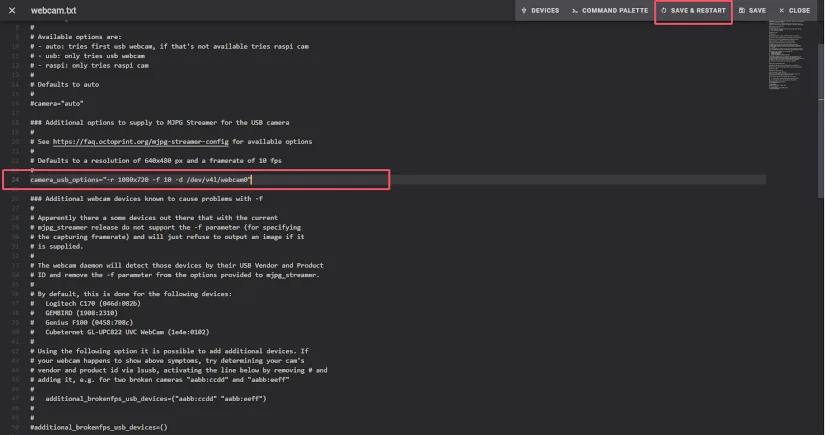Click the #camera="auto" line
This screenshot has height=435, width=825.
point(57,104)
